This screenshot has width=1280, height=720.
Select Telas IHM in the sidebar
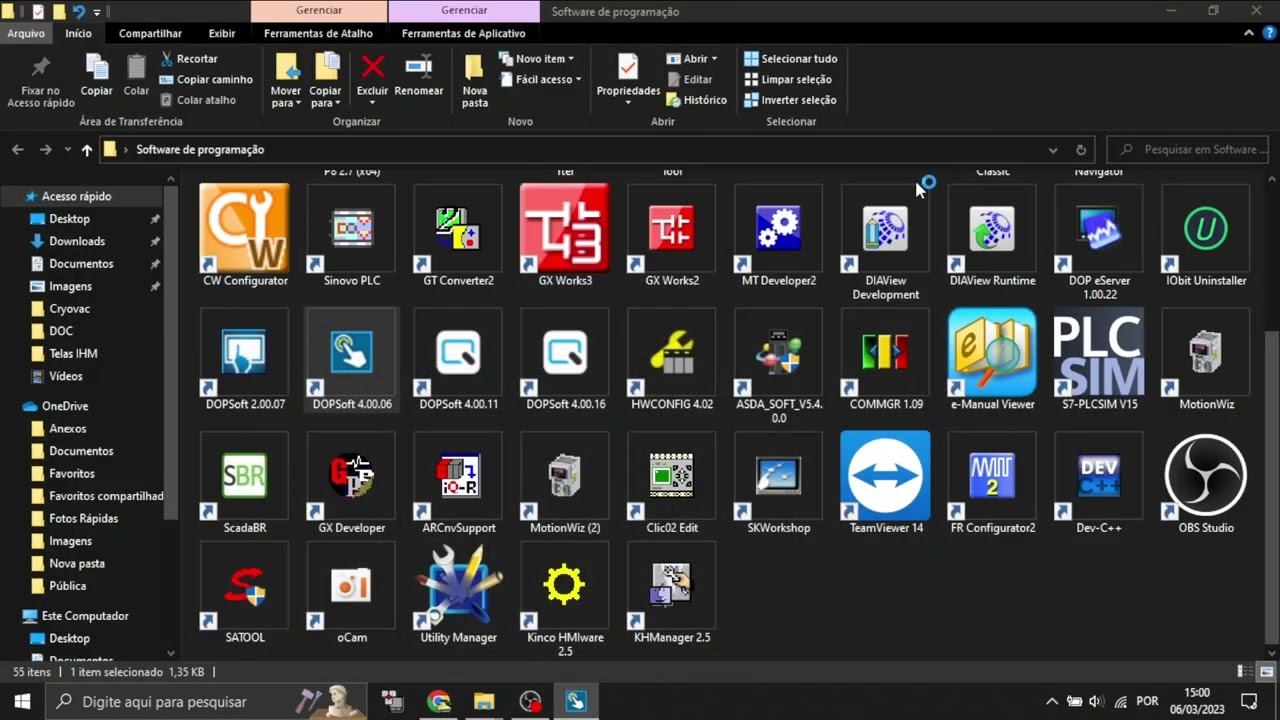73,353
